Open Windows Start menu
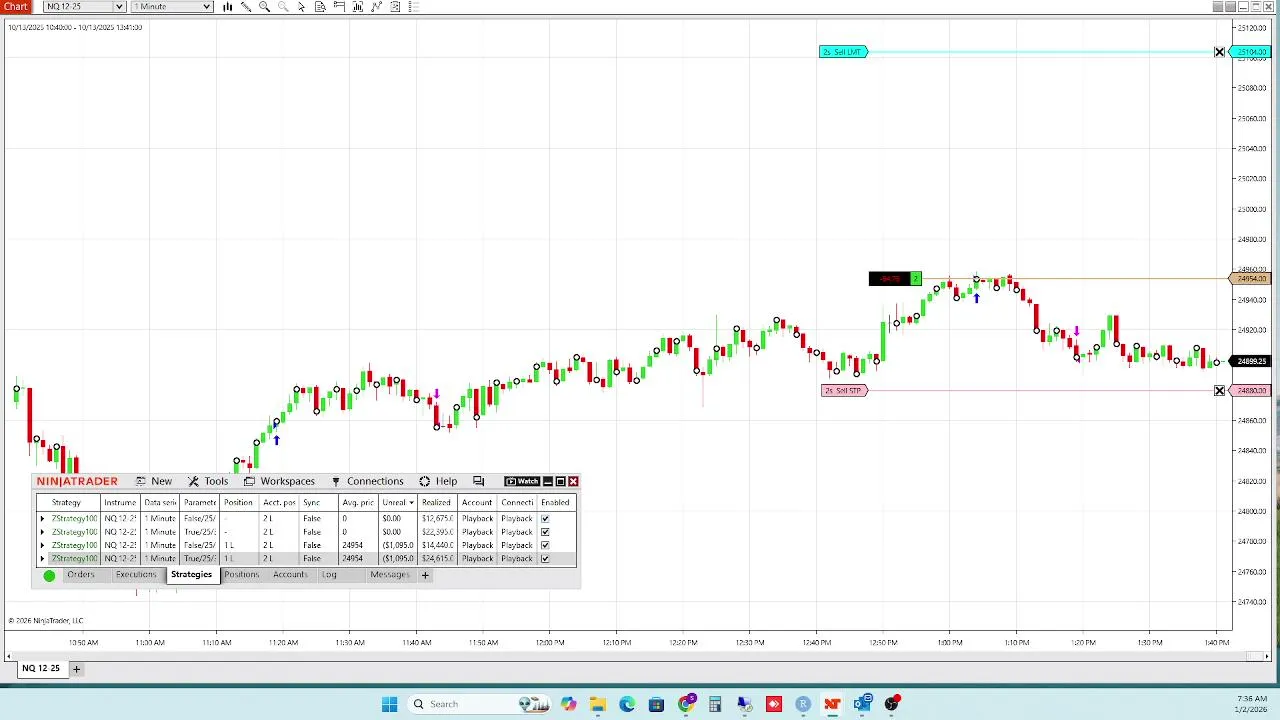This screenshot has height=720, width=1280. click(389, 704)
